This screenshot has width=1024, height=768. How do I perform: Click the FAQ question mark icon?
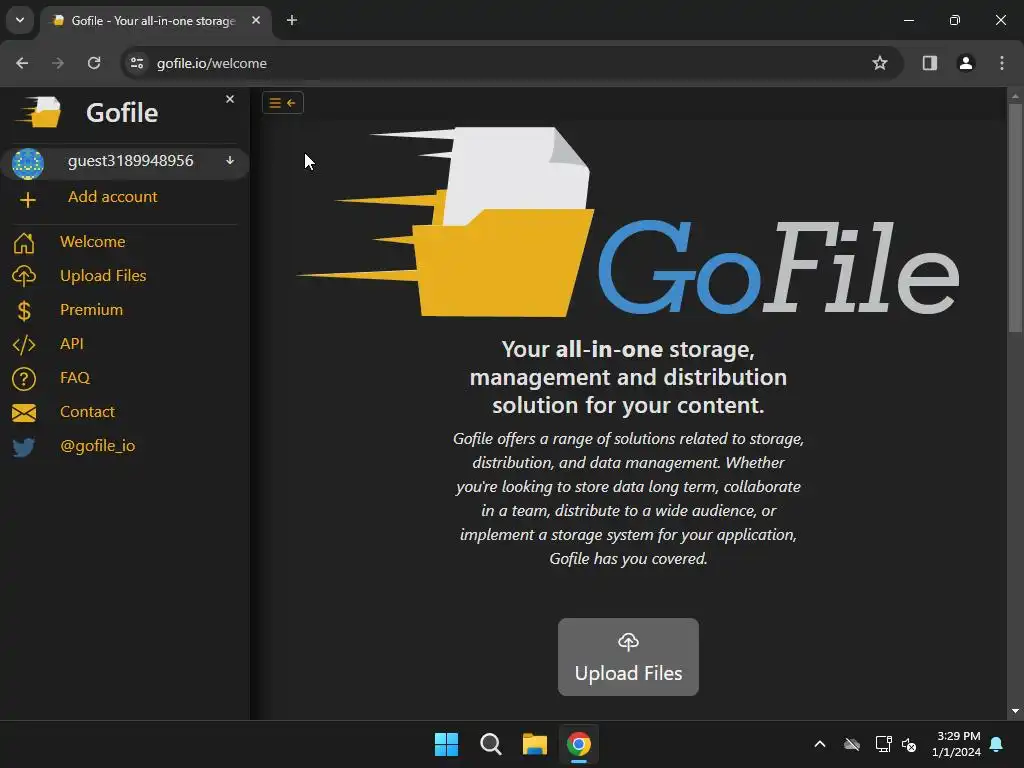click(x=24, y=379)
